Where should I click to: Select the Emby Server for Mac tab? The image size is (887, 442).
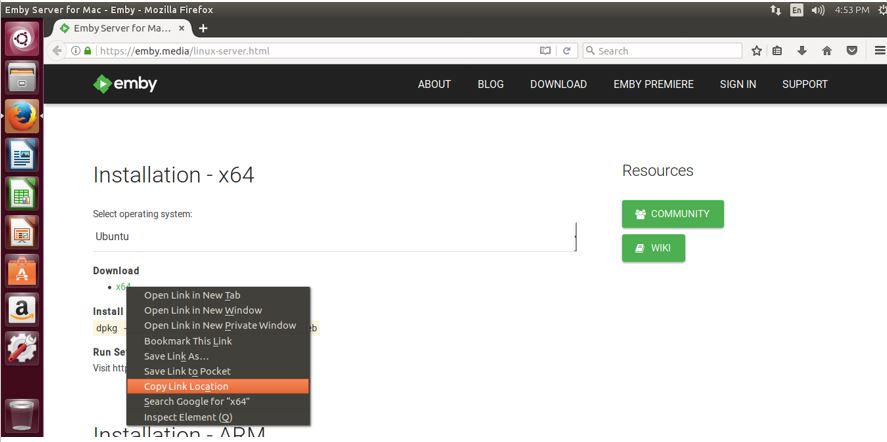pos(122,28)
